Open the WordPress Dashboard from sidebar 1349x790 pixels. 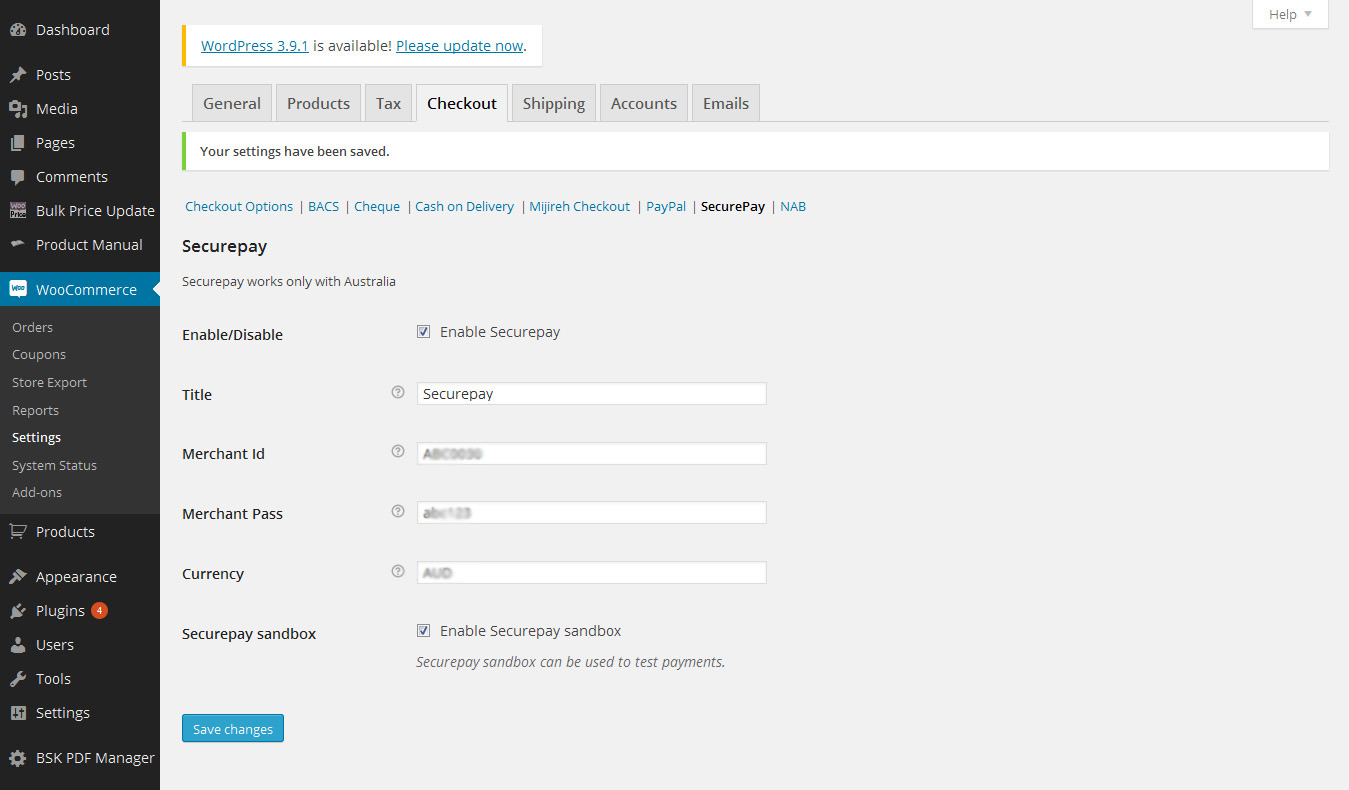[60, 29]
